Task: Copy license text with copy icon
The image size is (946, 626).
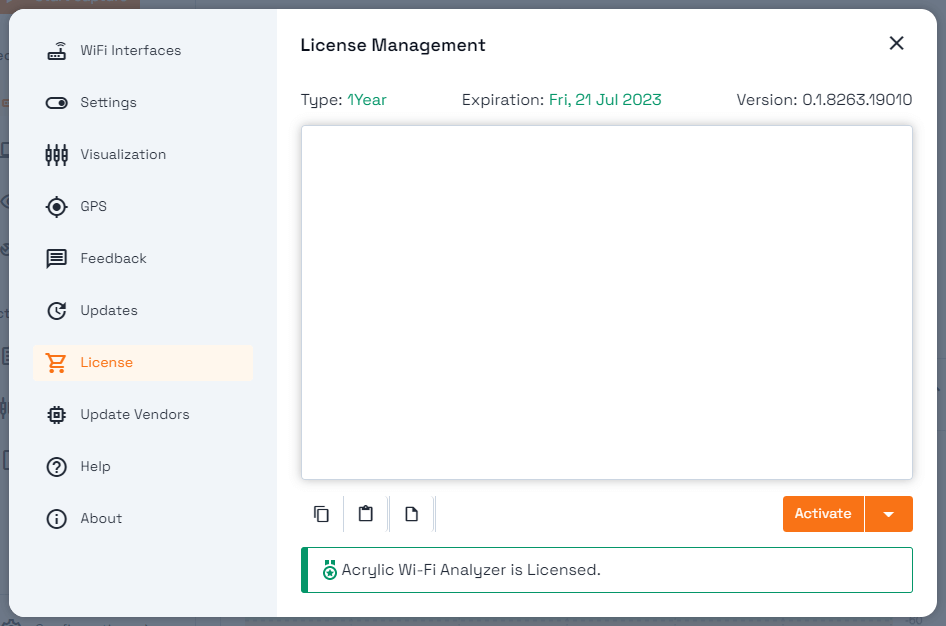Action: pyautogui.click(x=322, y=514)
